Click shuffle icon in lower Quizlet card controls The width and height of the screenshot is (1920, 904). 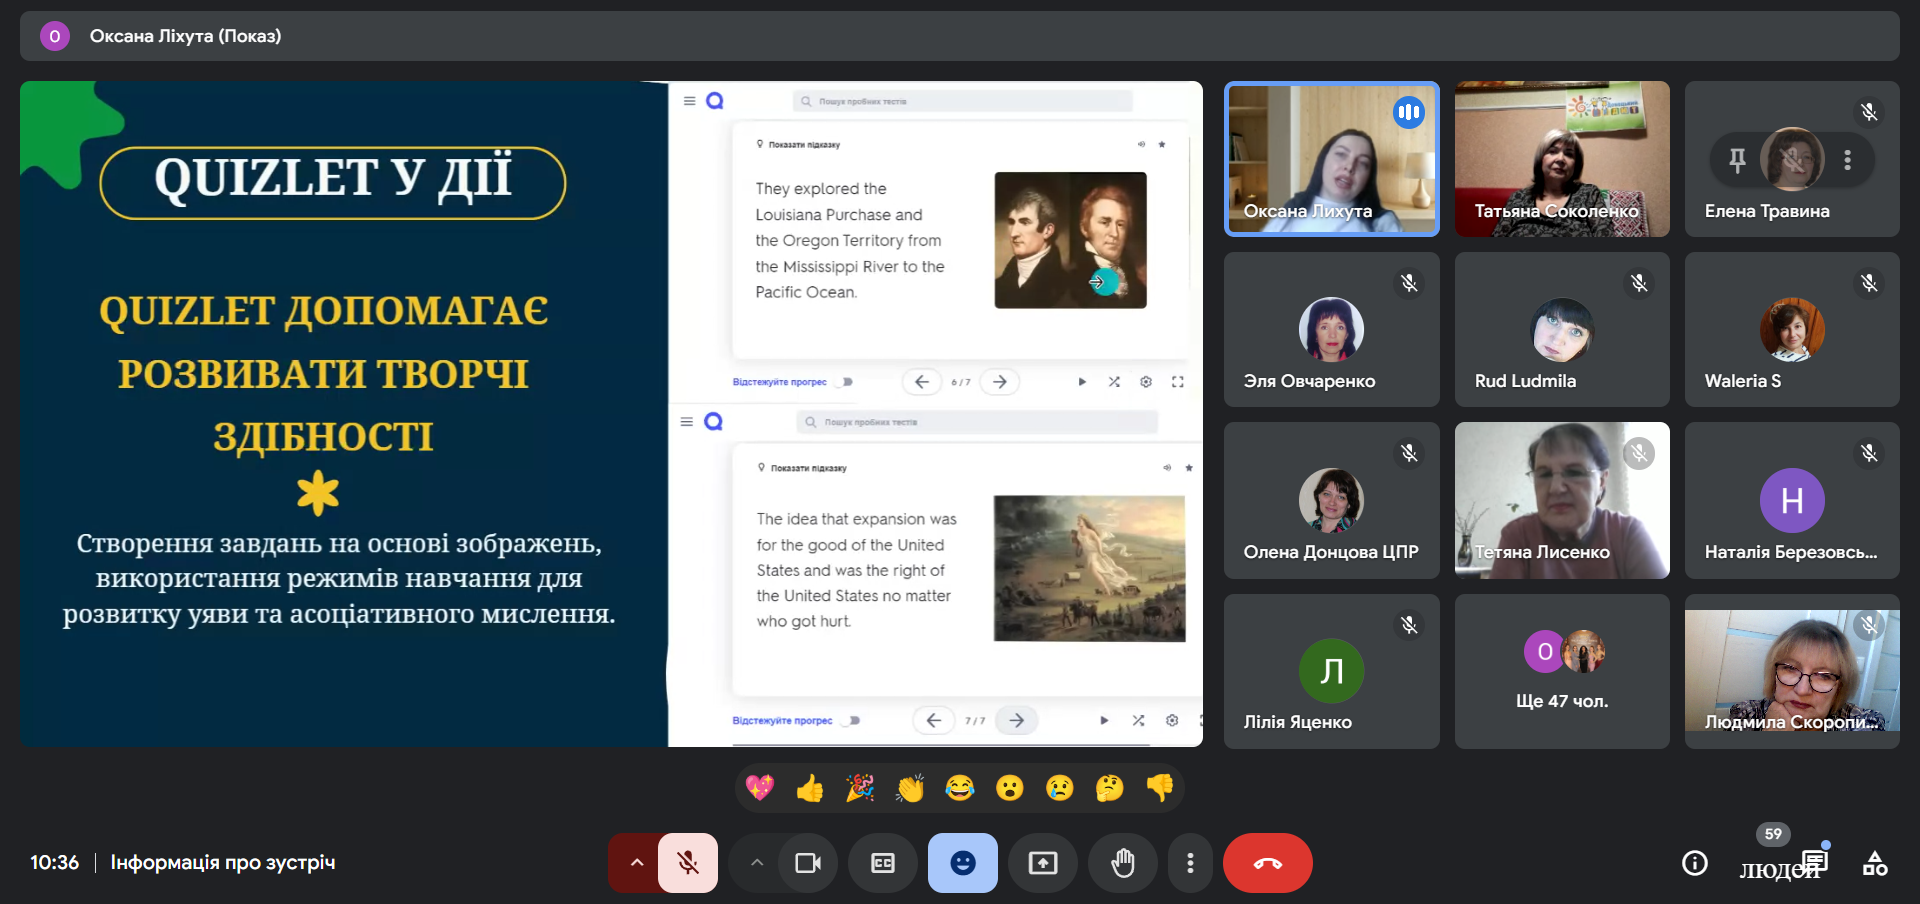(1138, 720)
